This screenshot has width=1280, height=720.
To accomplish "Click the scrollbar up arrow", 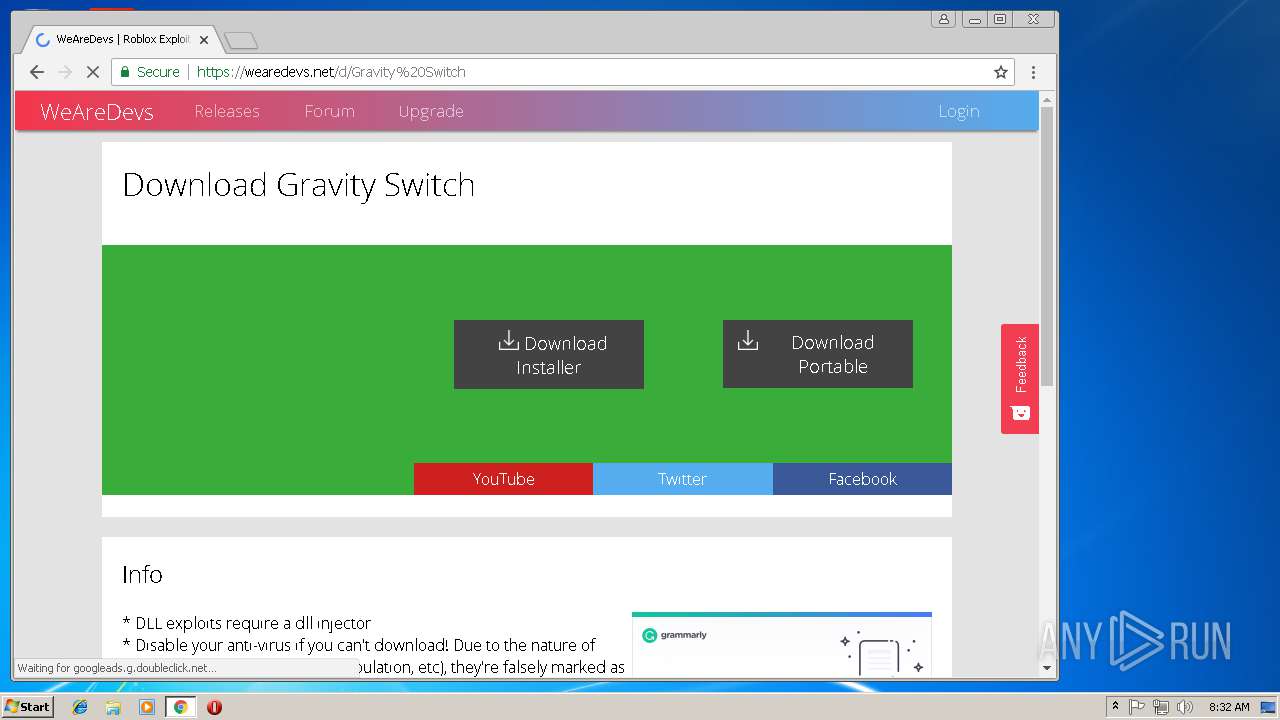I will pyautogui.click(x=1047, y=99).
